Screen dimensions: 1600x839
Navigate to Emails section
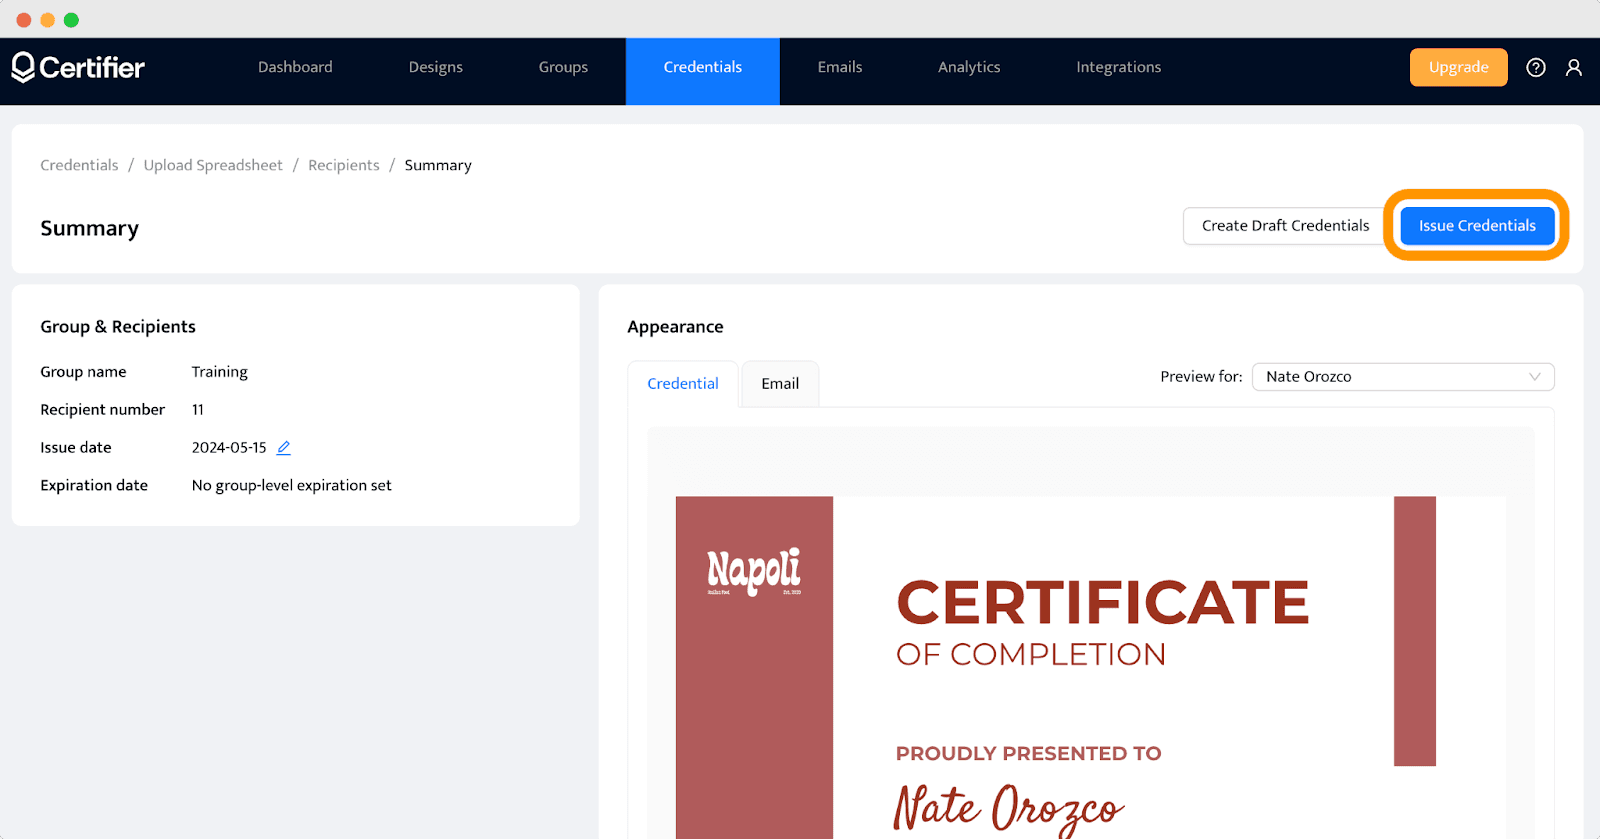pyautogui.click(x=840, y=67)
